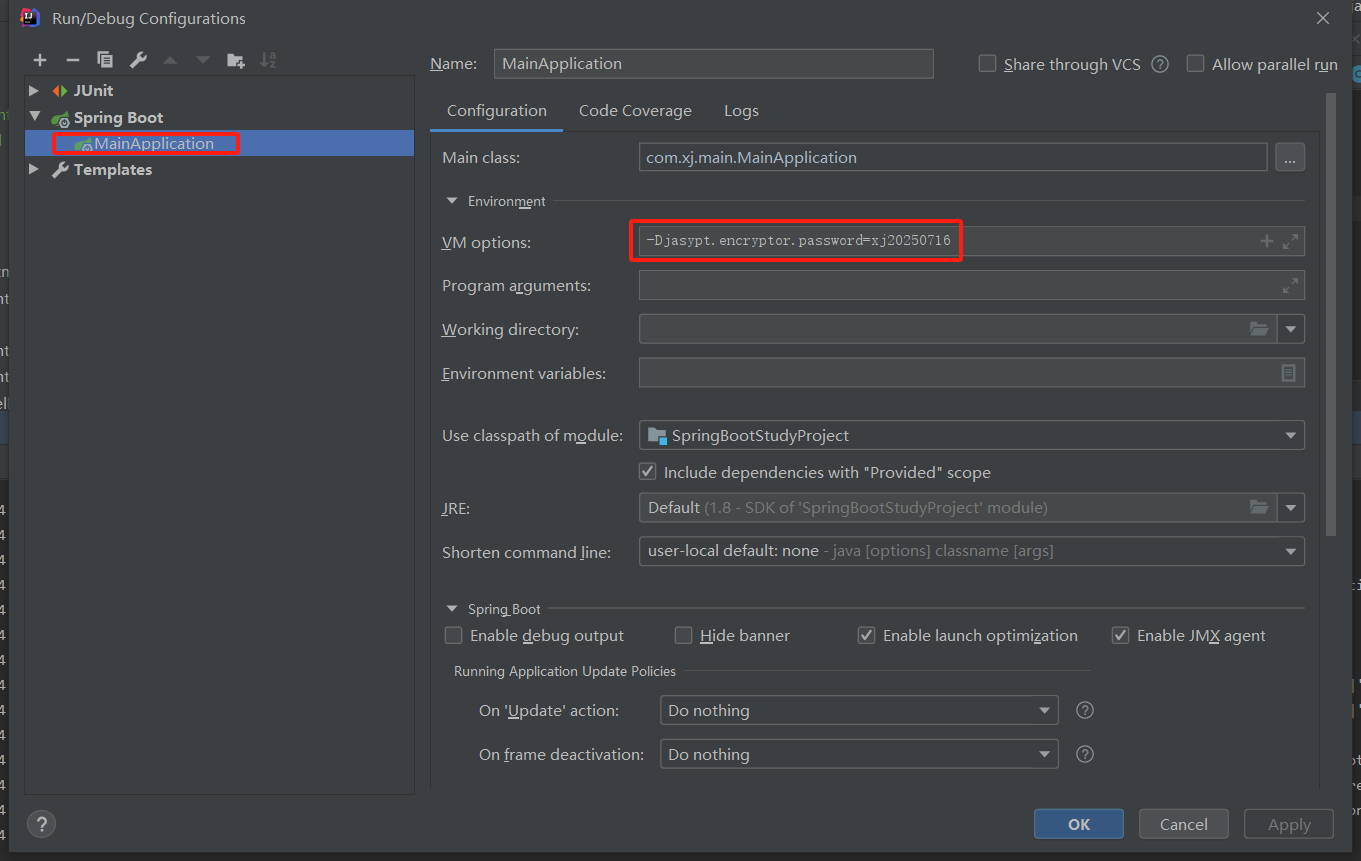Toggle Enable launch optimization checkbox
The image size is (1361, 861).
point(866,635)
